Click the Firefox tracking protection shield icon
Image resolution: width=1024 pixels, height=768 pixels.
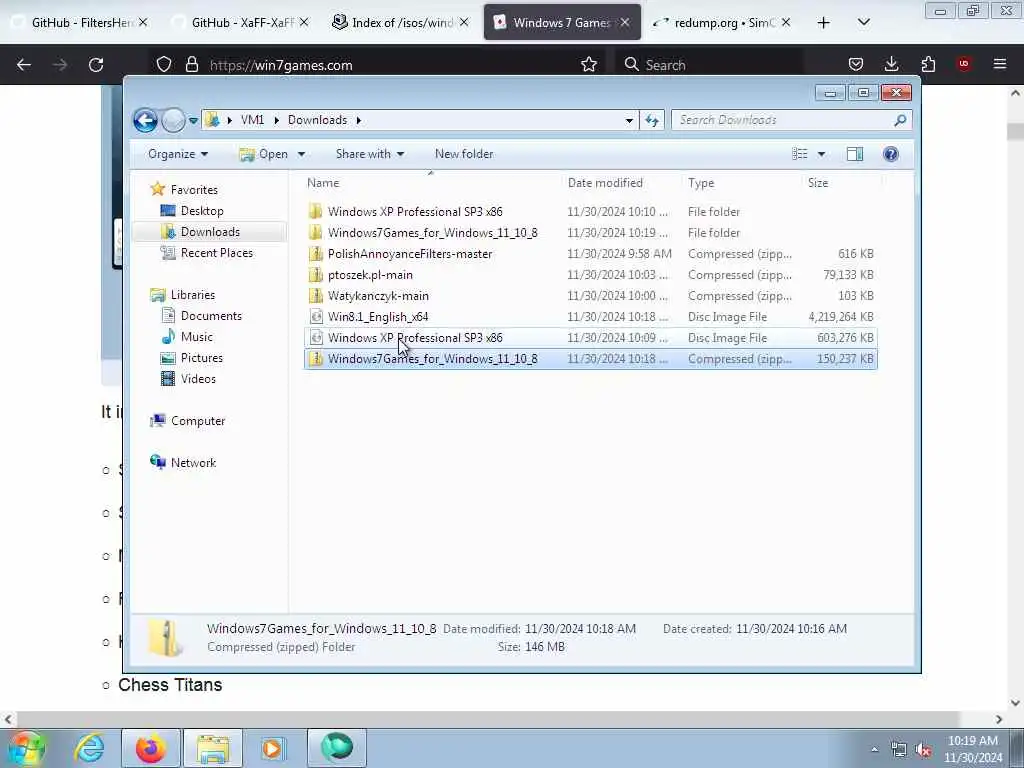(x=164, y=65)
